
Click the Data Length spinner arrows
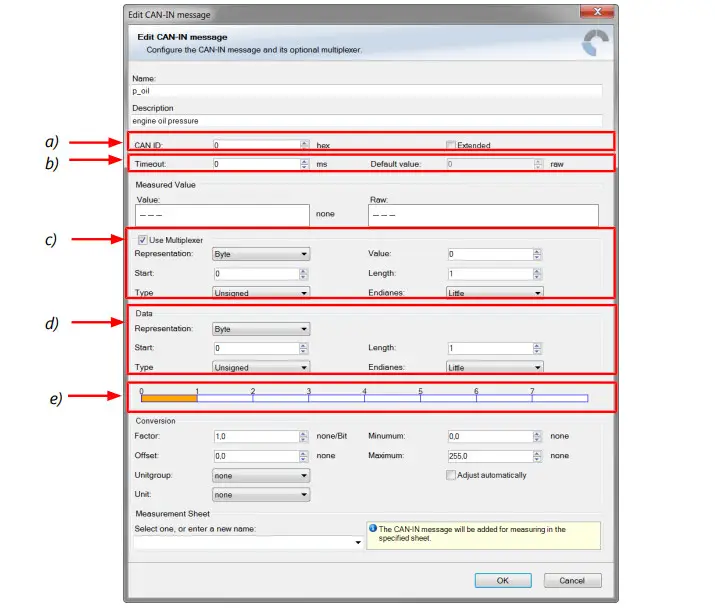537,348
